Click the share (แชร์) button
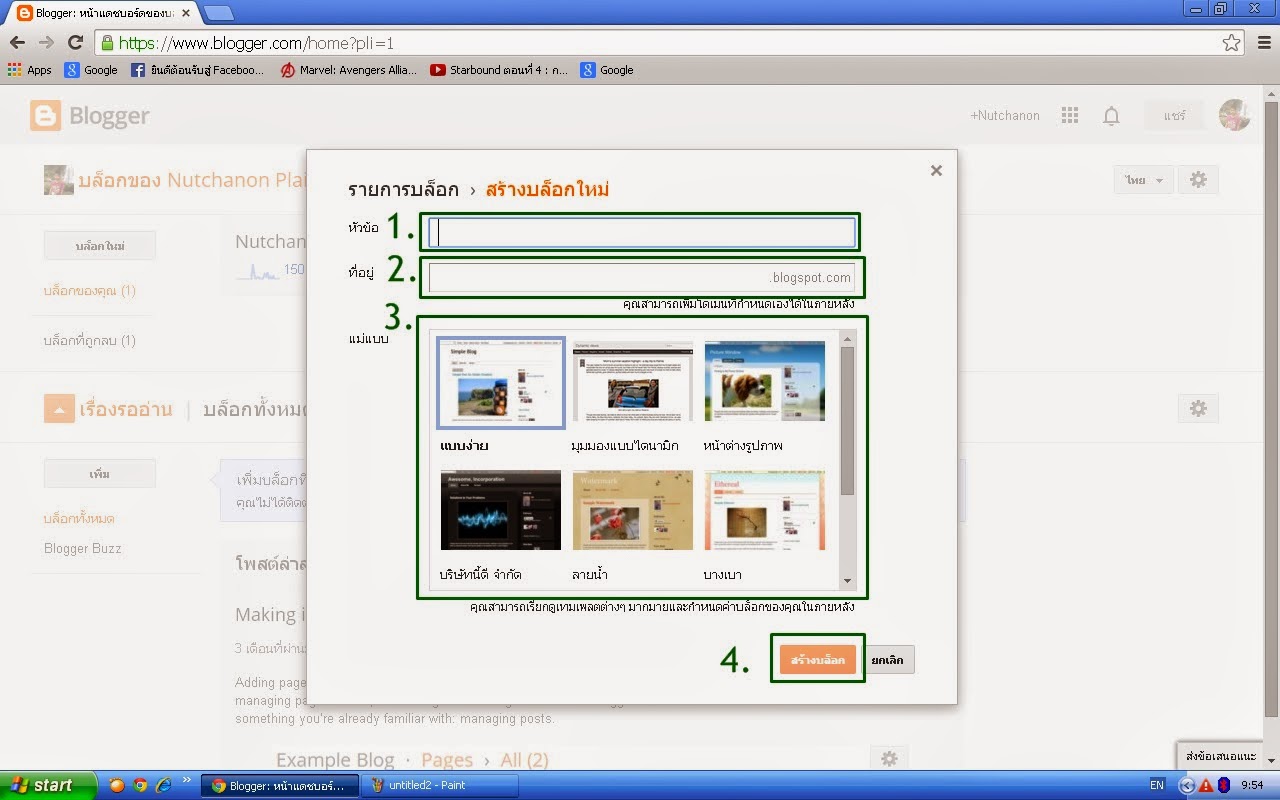1280x800 pixels. click(x=1174, y=116)
